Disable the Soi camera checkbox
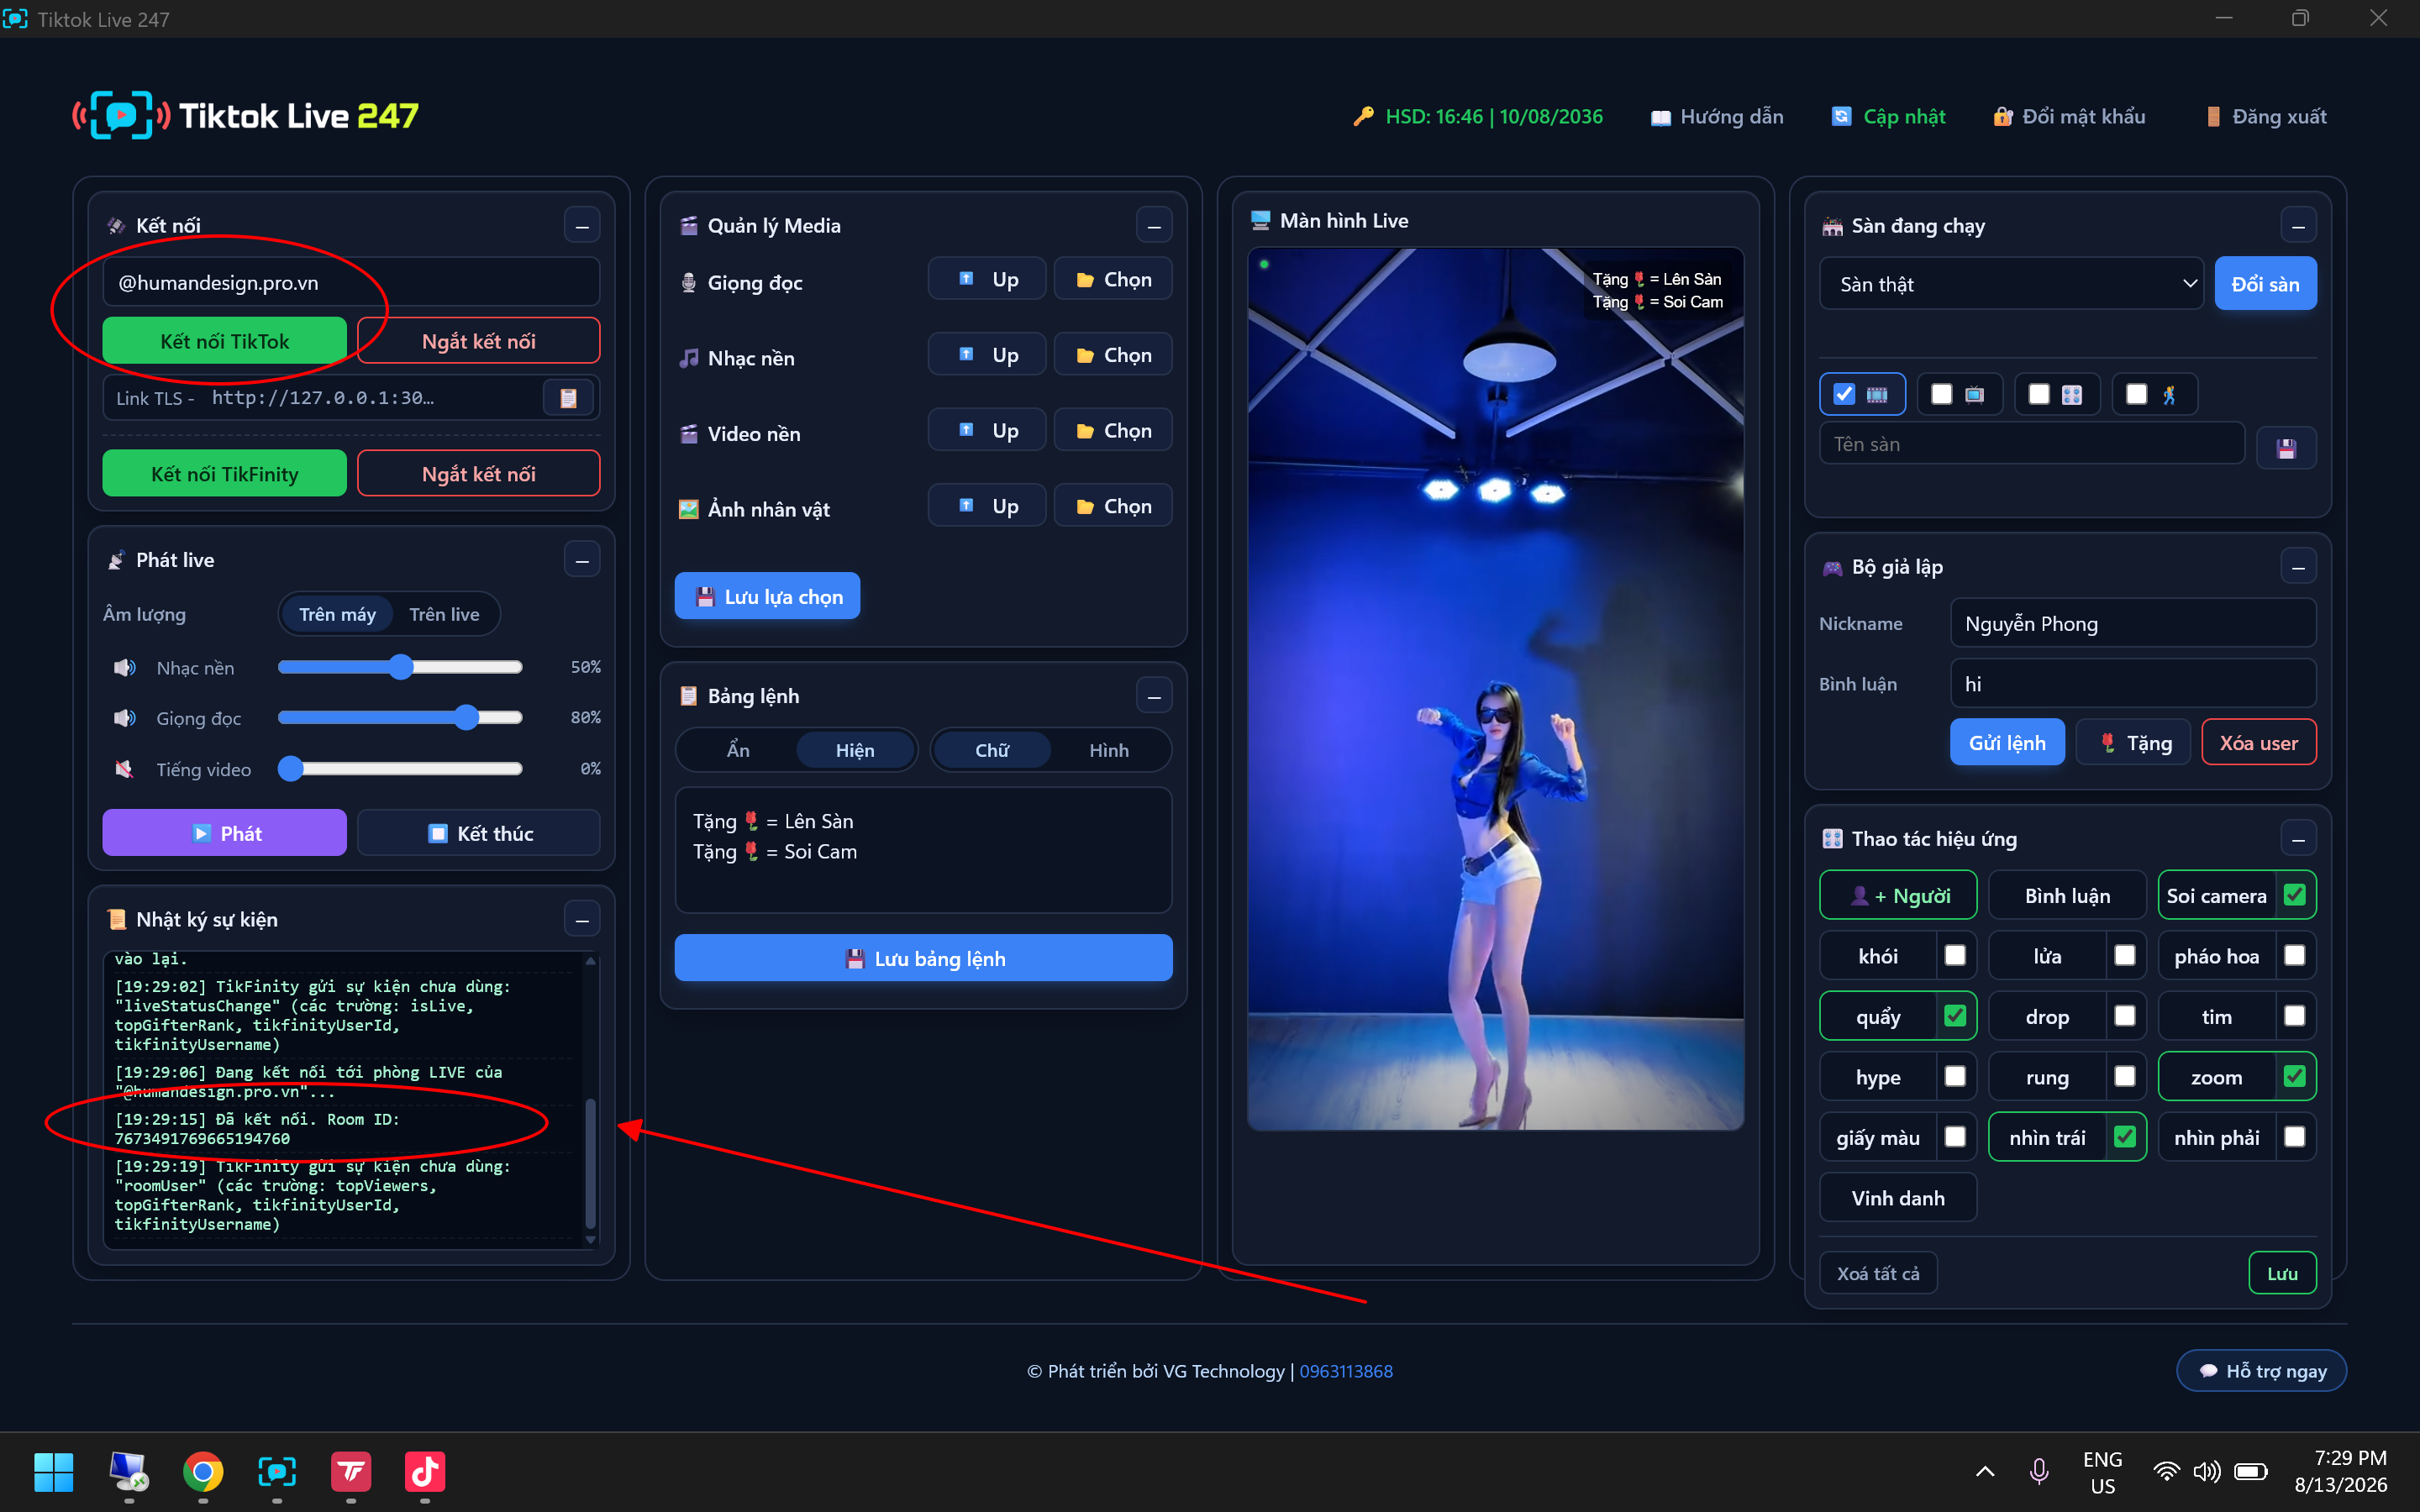This screenshot has width=2420, height=1512. point(2295,895)
